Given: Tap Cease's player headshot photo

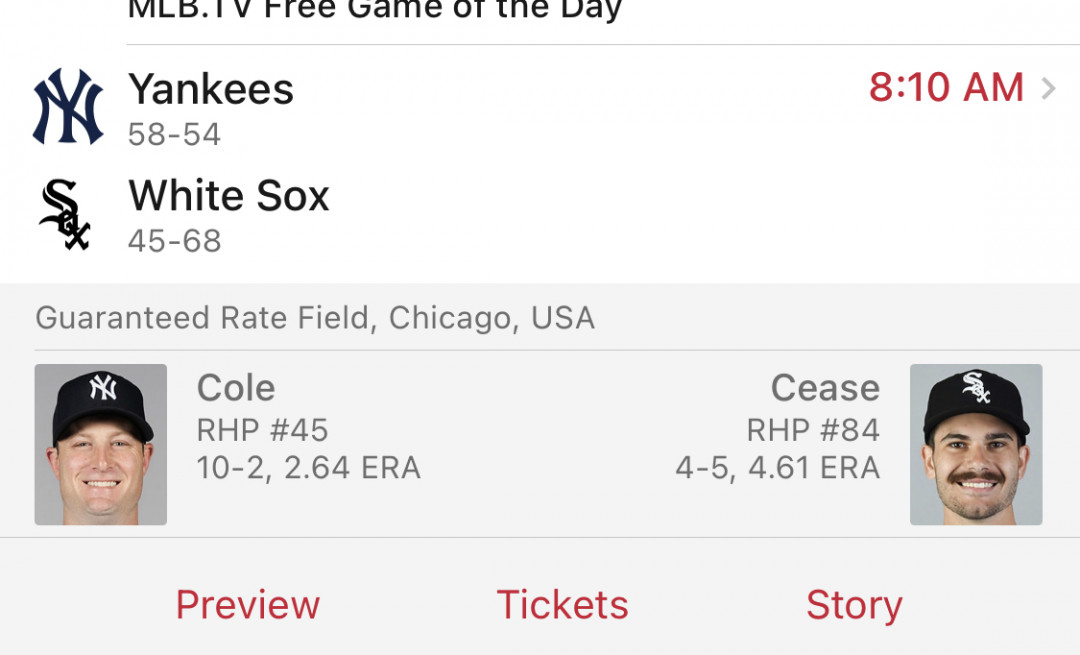Looking at the screenshot, I should coord(976,444).
